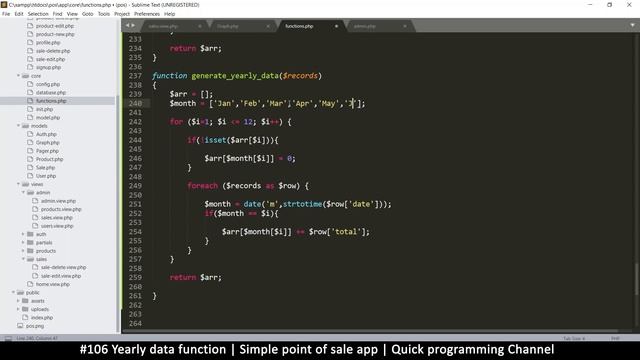This screenshot has height=360, width=640.
Task: Open the Edit menu
Action: (x=19, y=14)
